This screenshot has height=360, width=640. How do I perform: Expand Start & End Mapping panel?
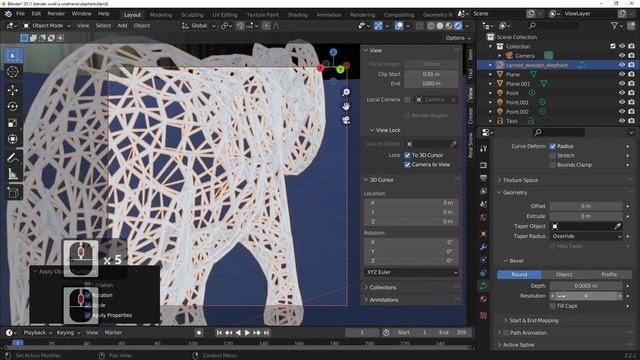(533, 320)
